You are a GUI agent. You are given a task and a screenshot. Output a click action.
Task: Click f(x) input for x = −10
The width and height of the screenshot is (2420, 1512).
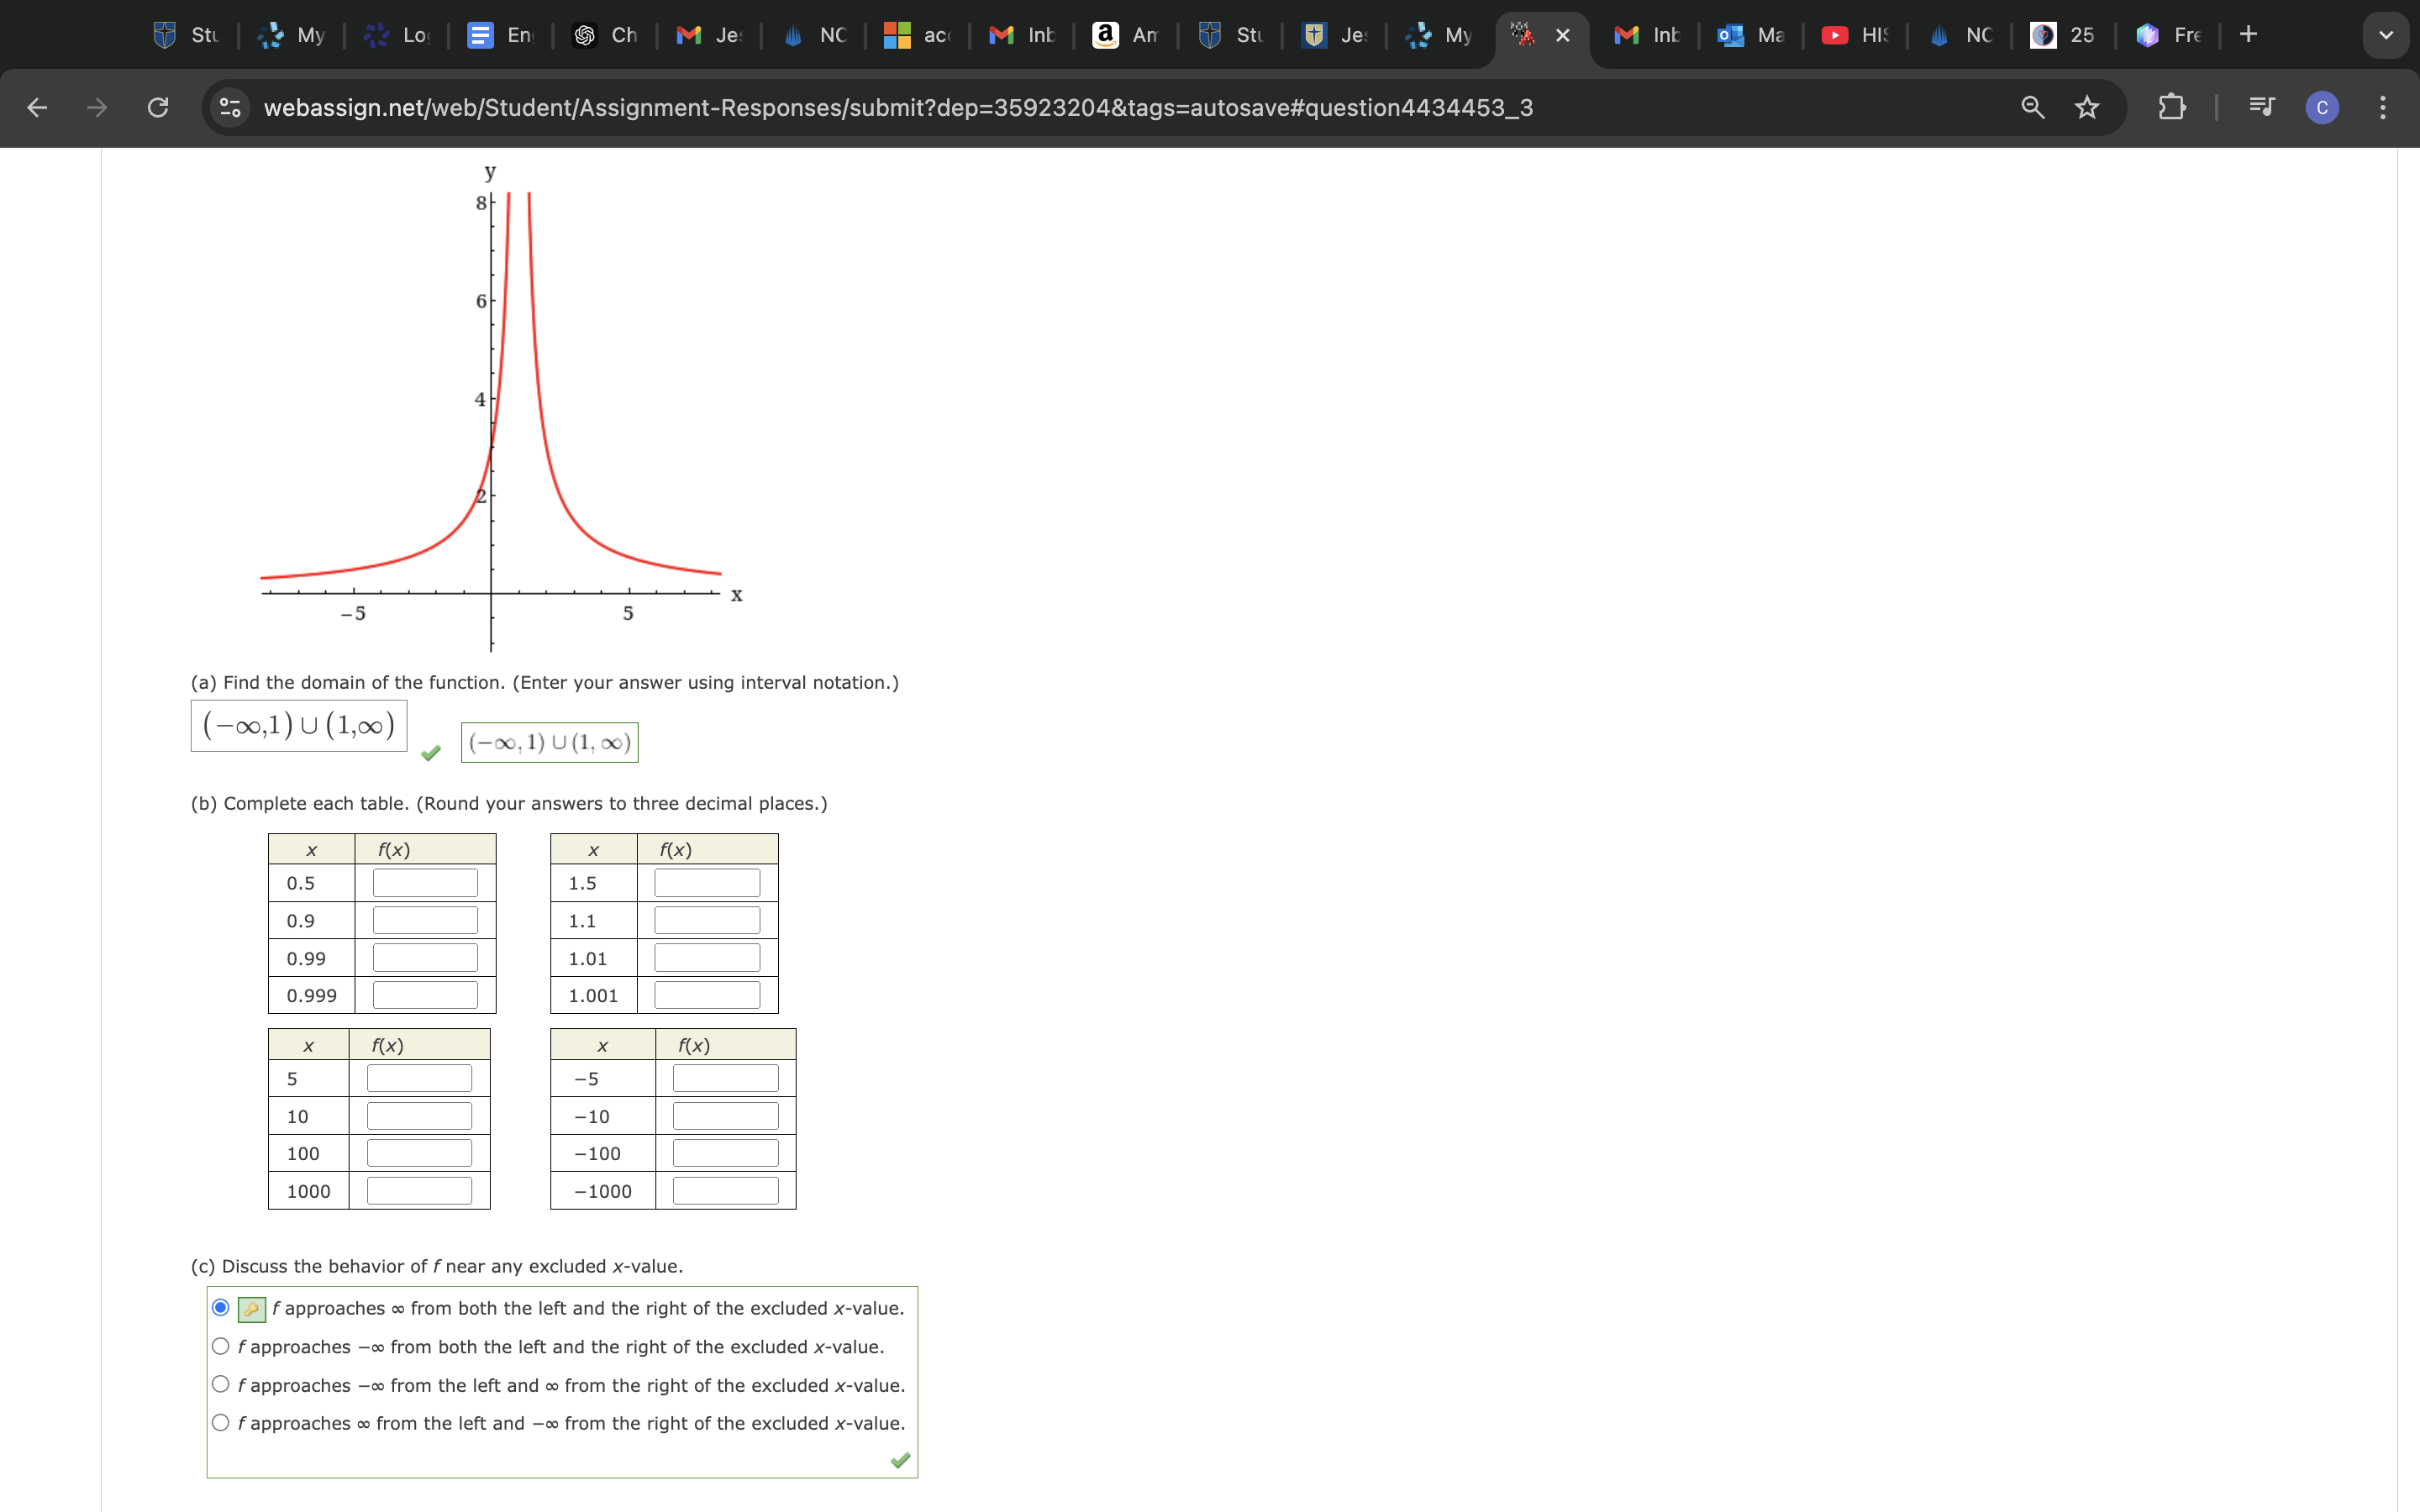pyautogui.click(x=725, y=1116)
